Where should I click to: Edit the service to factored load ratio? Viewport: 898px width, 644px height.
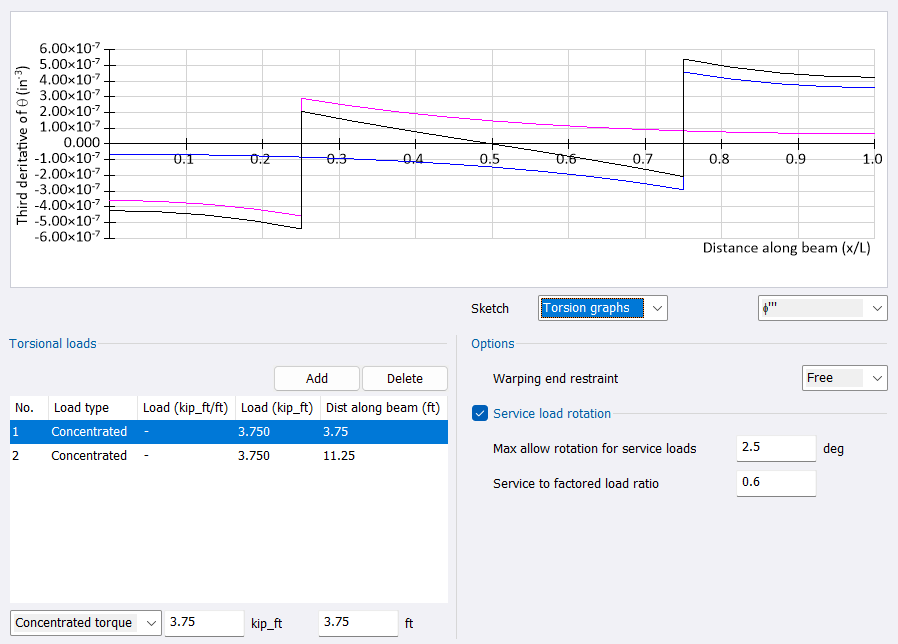775,484
